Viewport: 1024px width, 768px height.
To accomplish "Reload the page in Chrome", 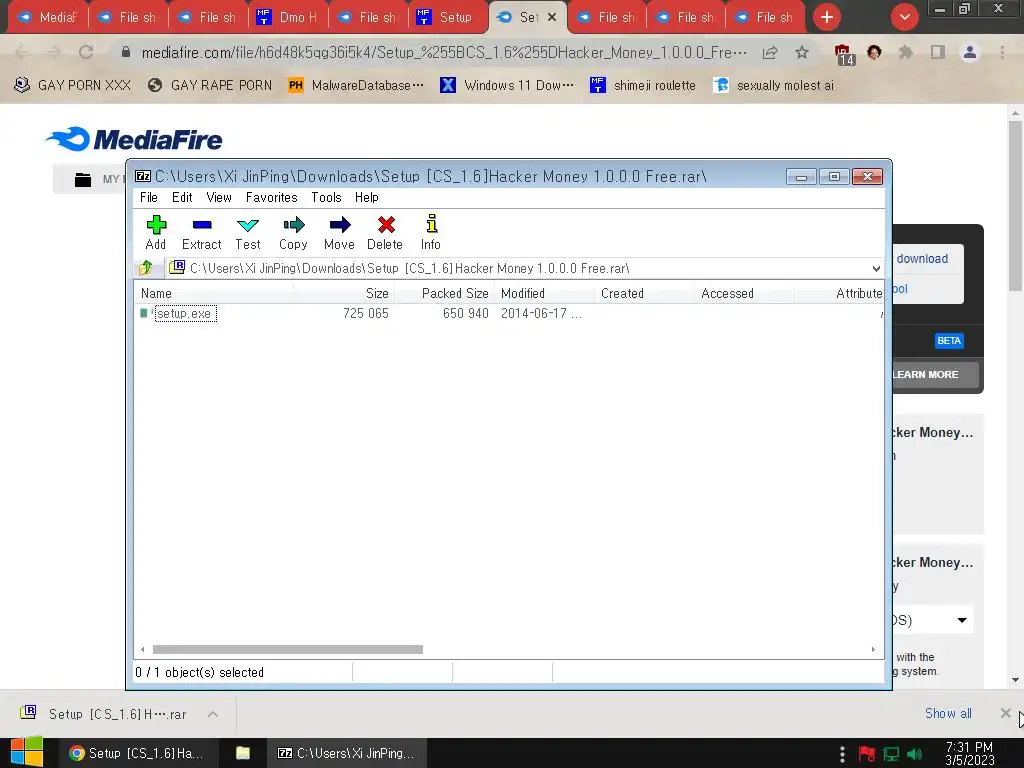I will click(x=86, y=52).
